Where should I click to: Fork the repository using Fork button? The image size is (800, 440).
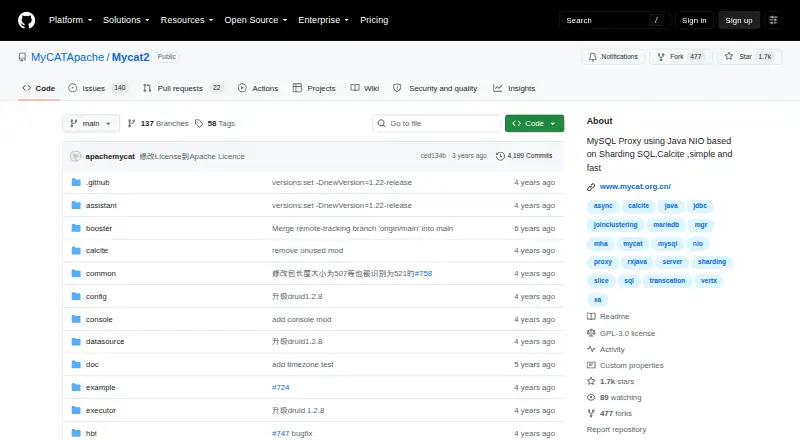tap(681, 57)
